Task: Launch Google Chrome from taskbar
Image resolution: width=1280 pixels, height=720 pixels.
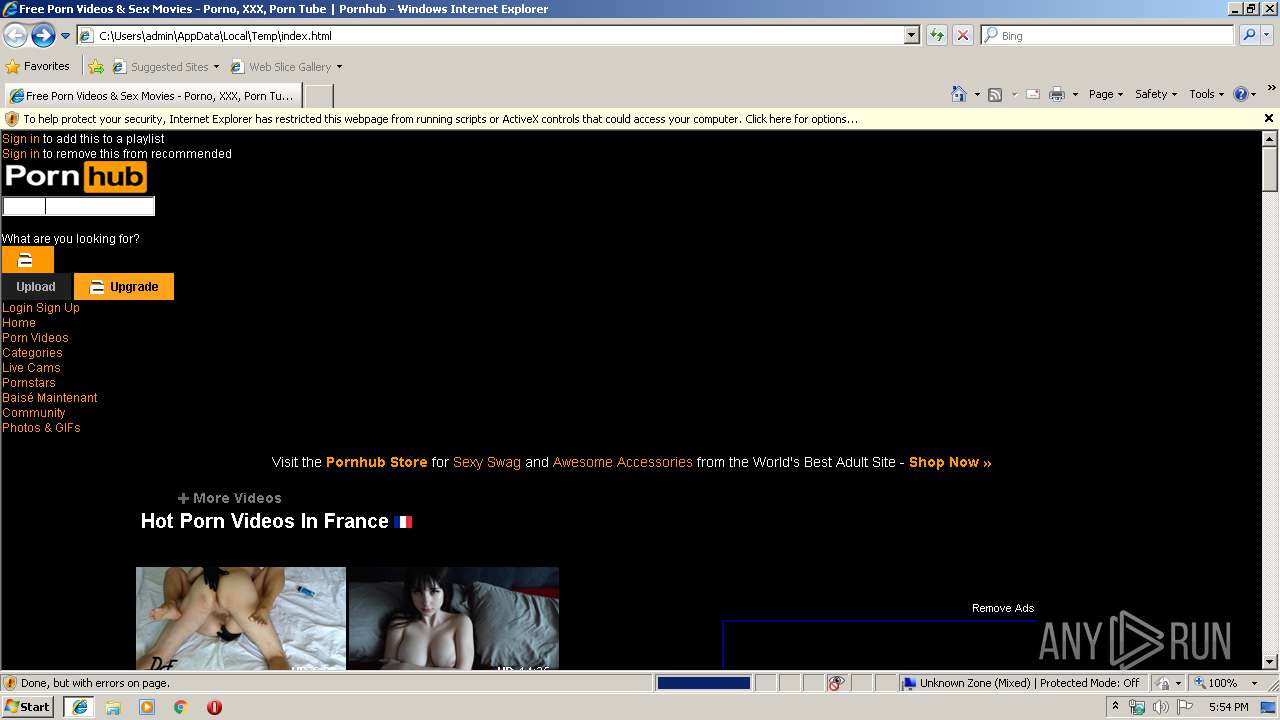Action: click(181, 707)
